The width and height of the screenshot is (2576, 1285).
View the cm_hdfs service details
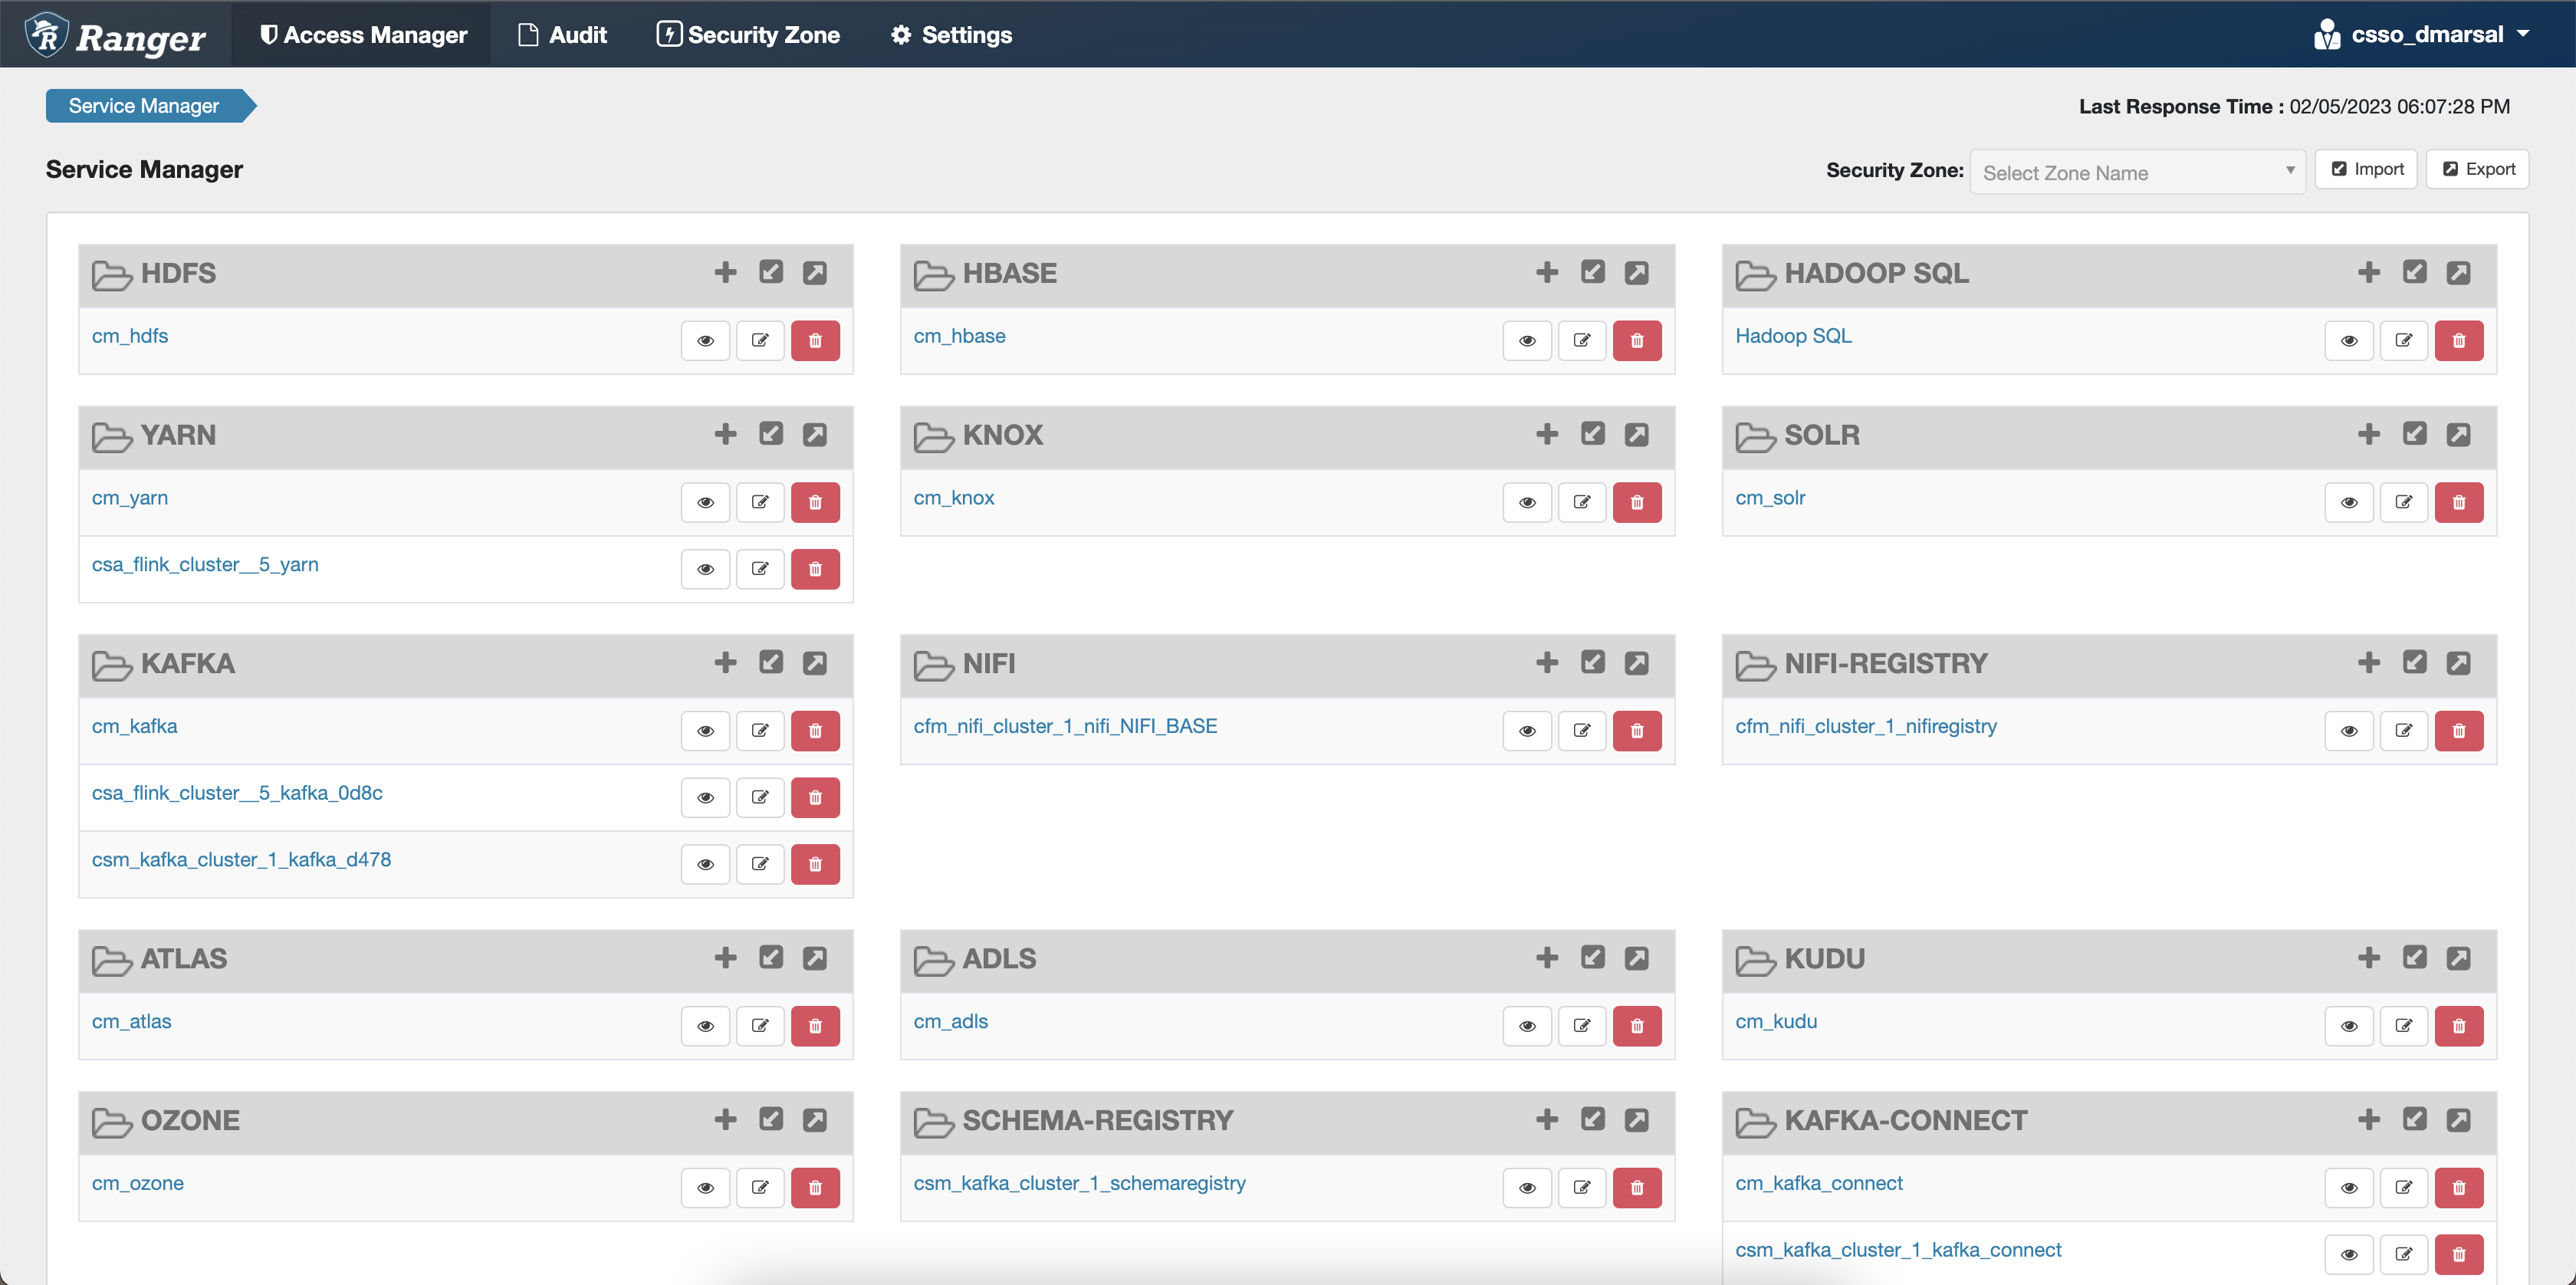[x=705, y=340]
